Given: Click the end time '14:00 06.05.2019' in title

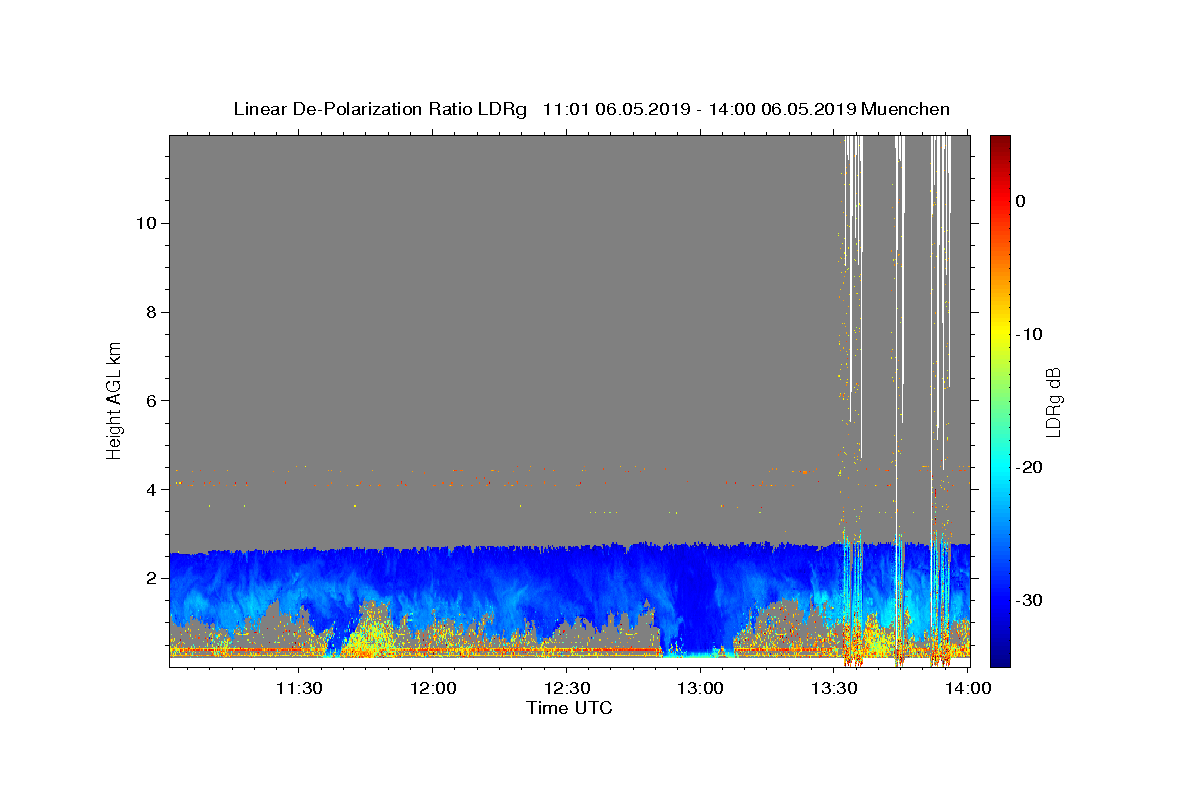Looking at the screenshot, I should [x=781, y=109].
